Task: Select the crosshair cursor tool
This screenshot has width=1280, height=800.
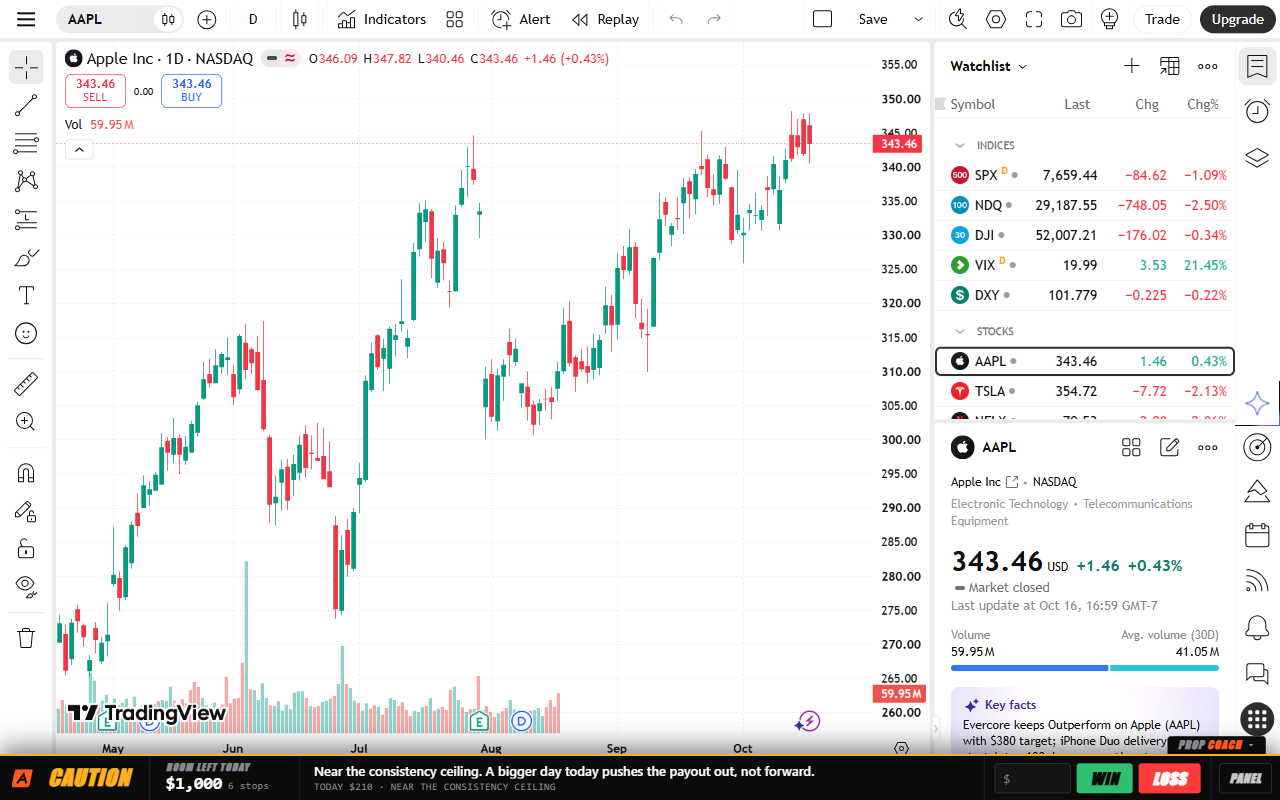Action: tap(26, 67)
